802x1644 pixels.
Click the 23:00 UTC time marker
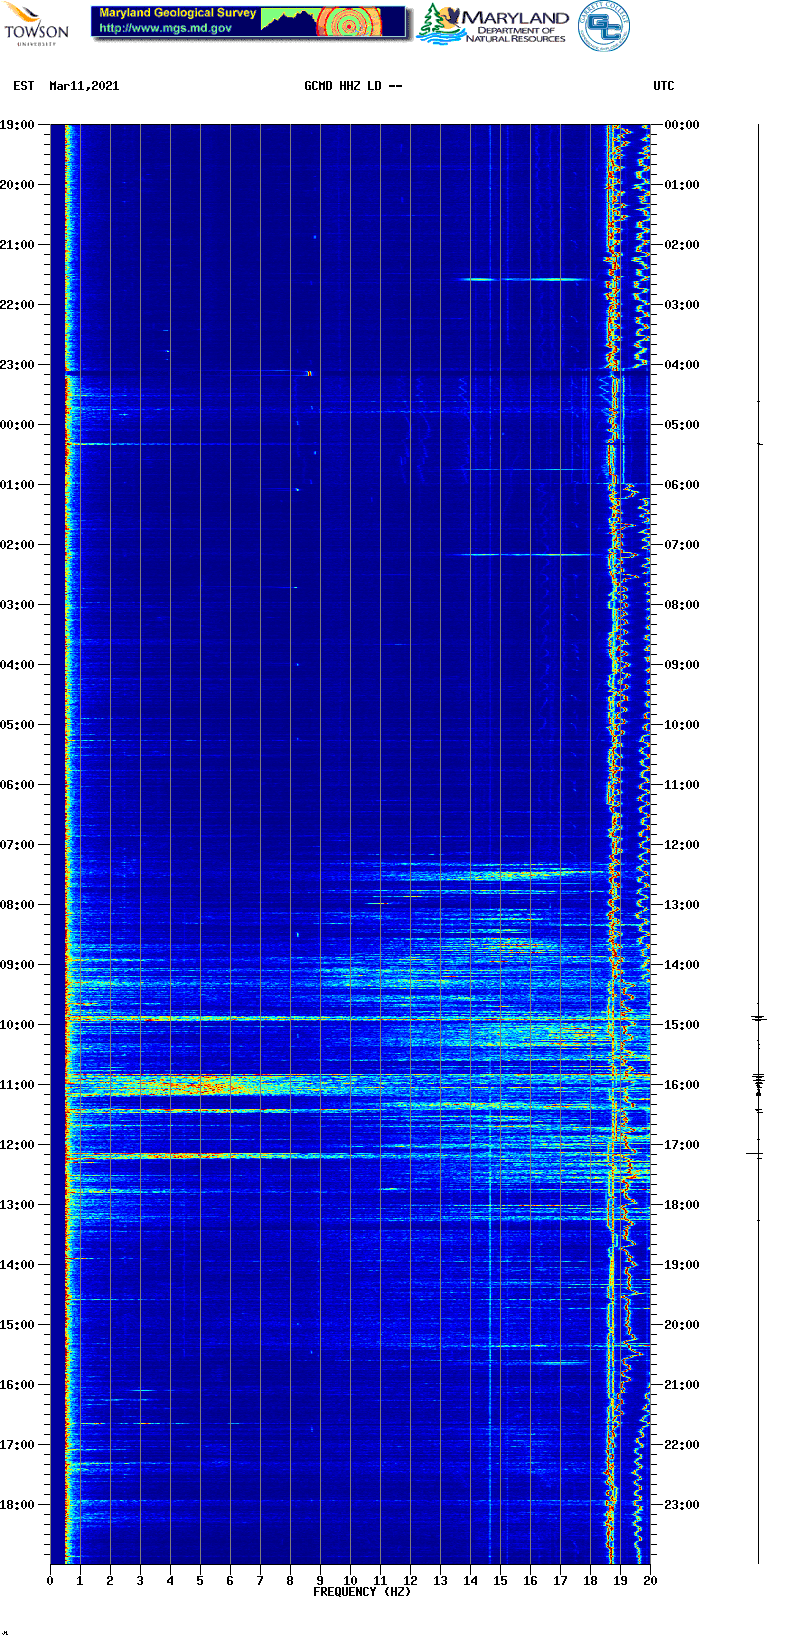(x=682, y=1505)
